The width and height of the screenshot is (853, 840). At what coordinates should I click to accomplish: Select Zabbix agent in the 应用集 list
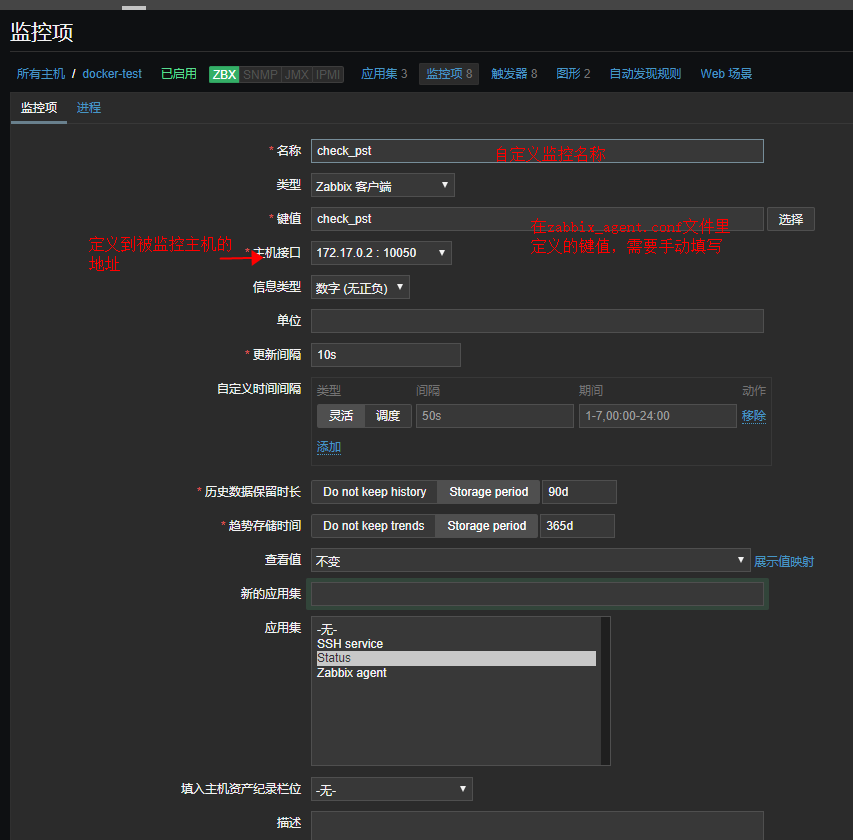coord(456,673)
